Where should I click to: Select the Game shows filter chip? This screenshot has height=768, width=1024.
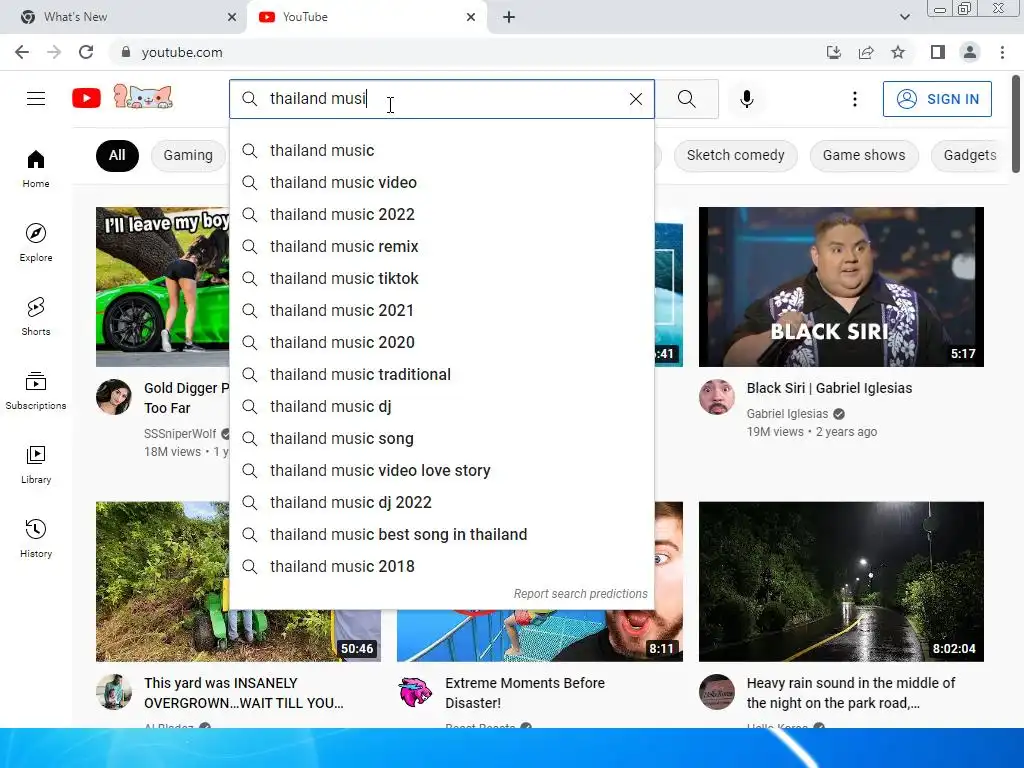click(864, 155)
